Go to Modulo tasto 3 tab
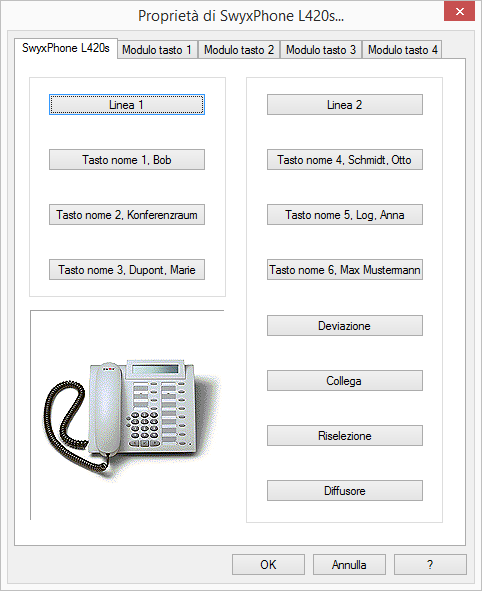 point(321,50)
